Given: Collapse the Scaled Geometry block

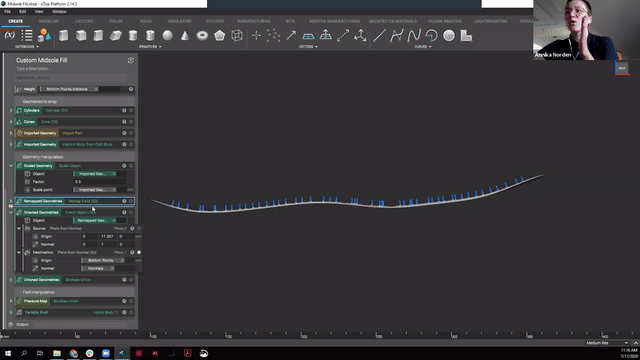Looking at the screenshot, I should coord(11,166).
